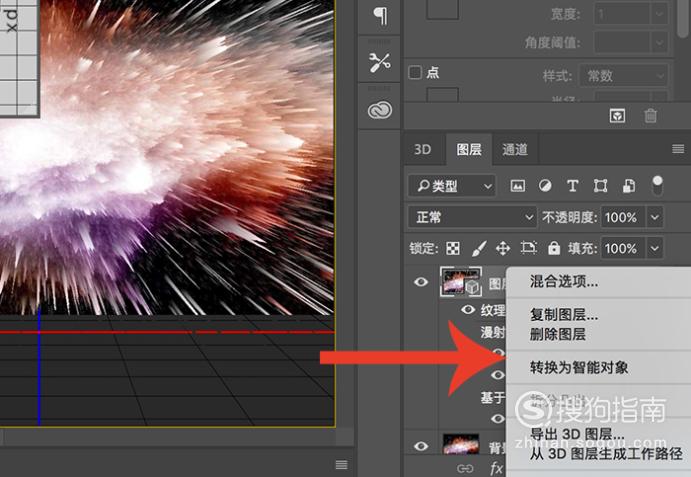The image size is (691, 477).
Task: Open the 正常 blend mode dropdown
Action: coord(472,217)
